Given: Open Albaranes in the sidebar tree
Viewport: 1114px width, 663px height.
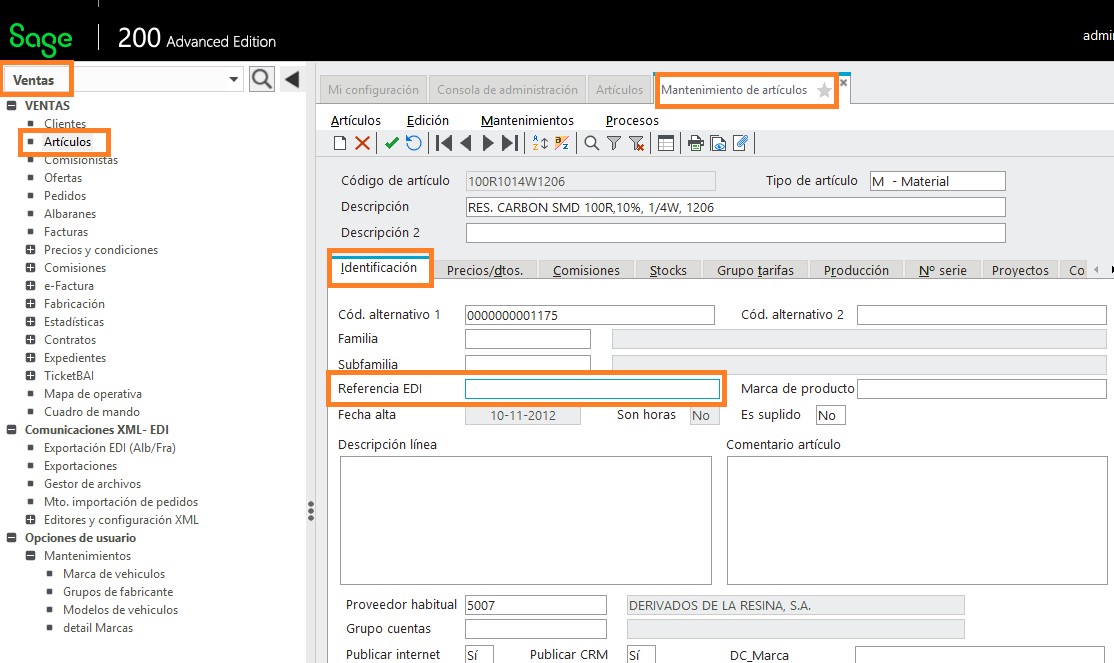Looking at the screenshot, I should point(70,214).
